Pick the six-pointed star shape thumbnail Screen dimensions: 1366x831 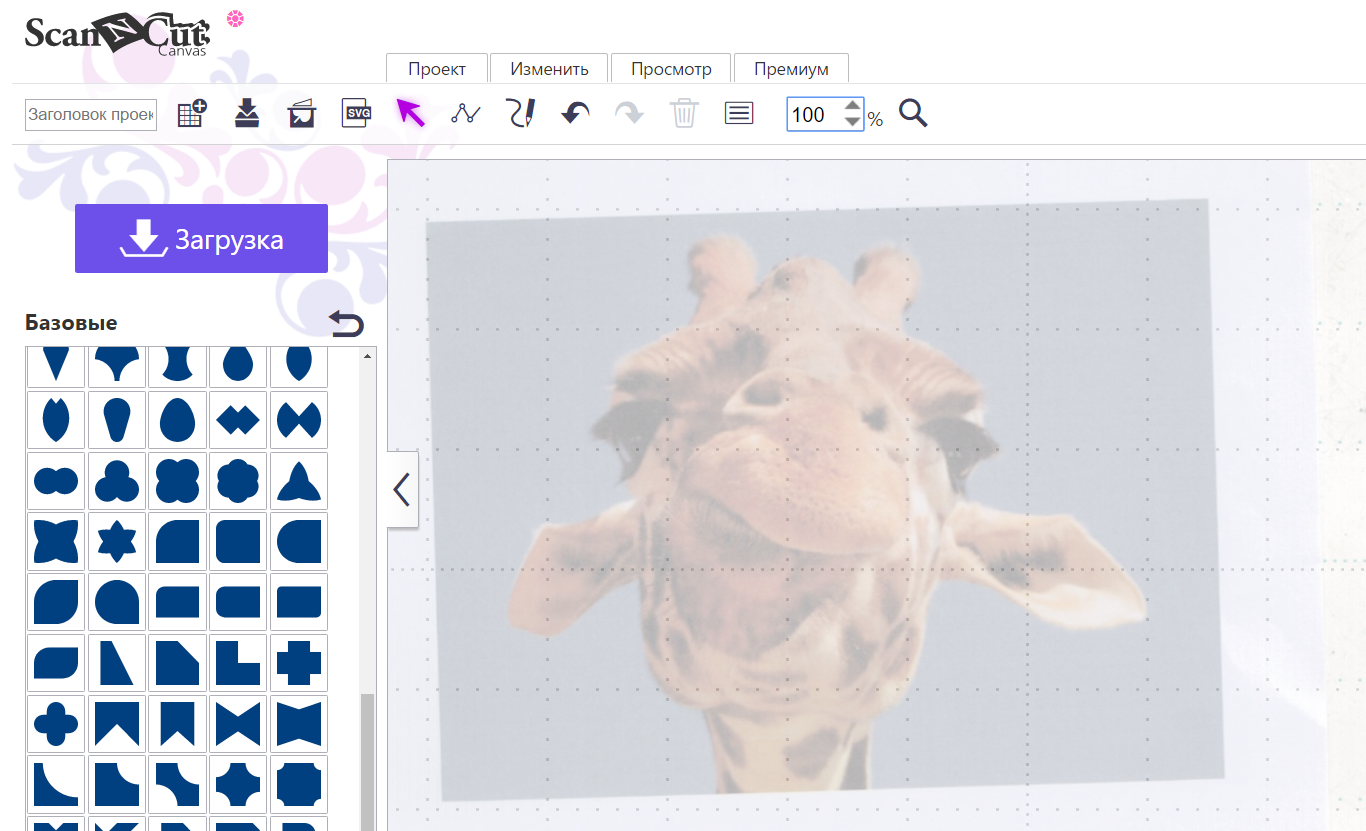[x=117, y=541]
